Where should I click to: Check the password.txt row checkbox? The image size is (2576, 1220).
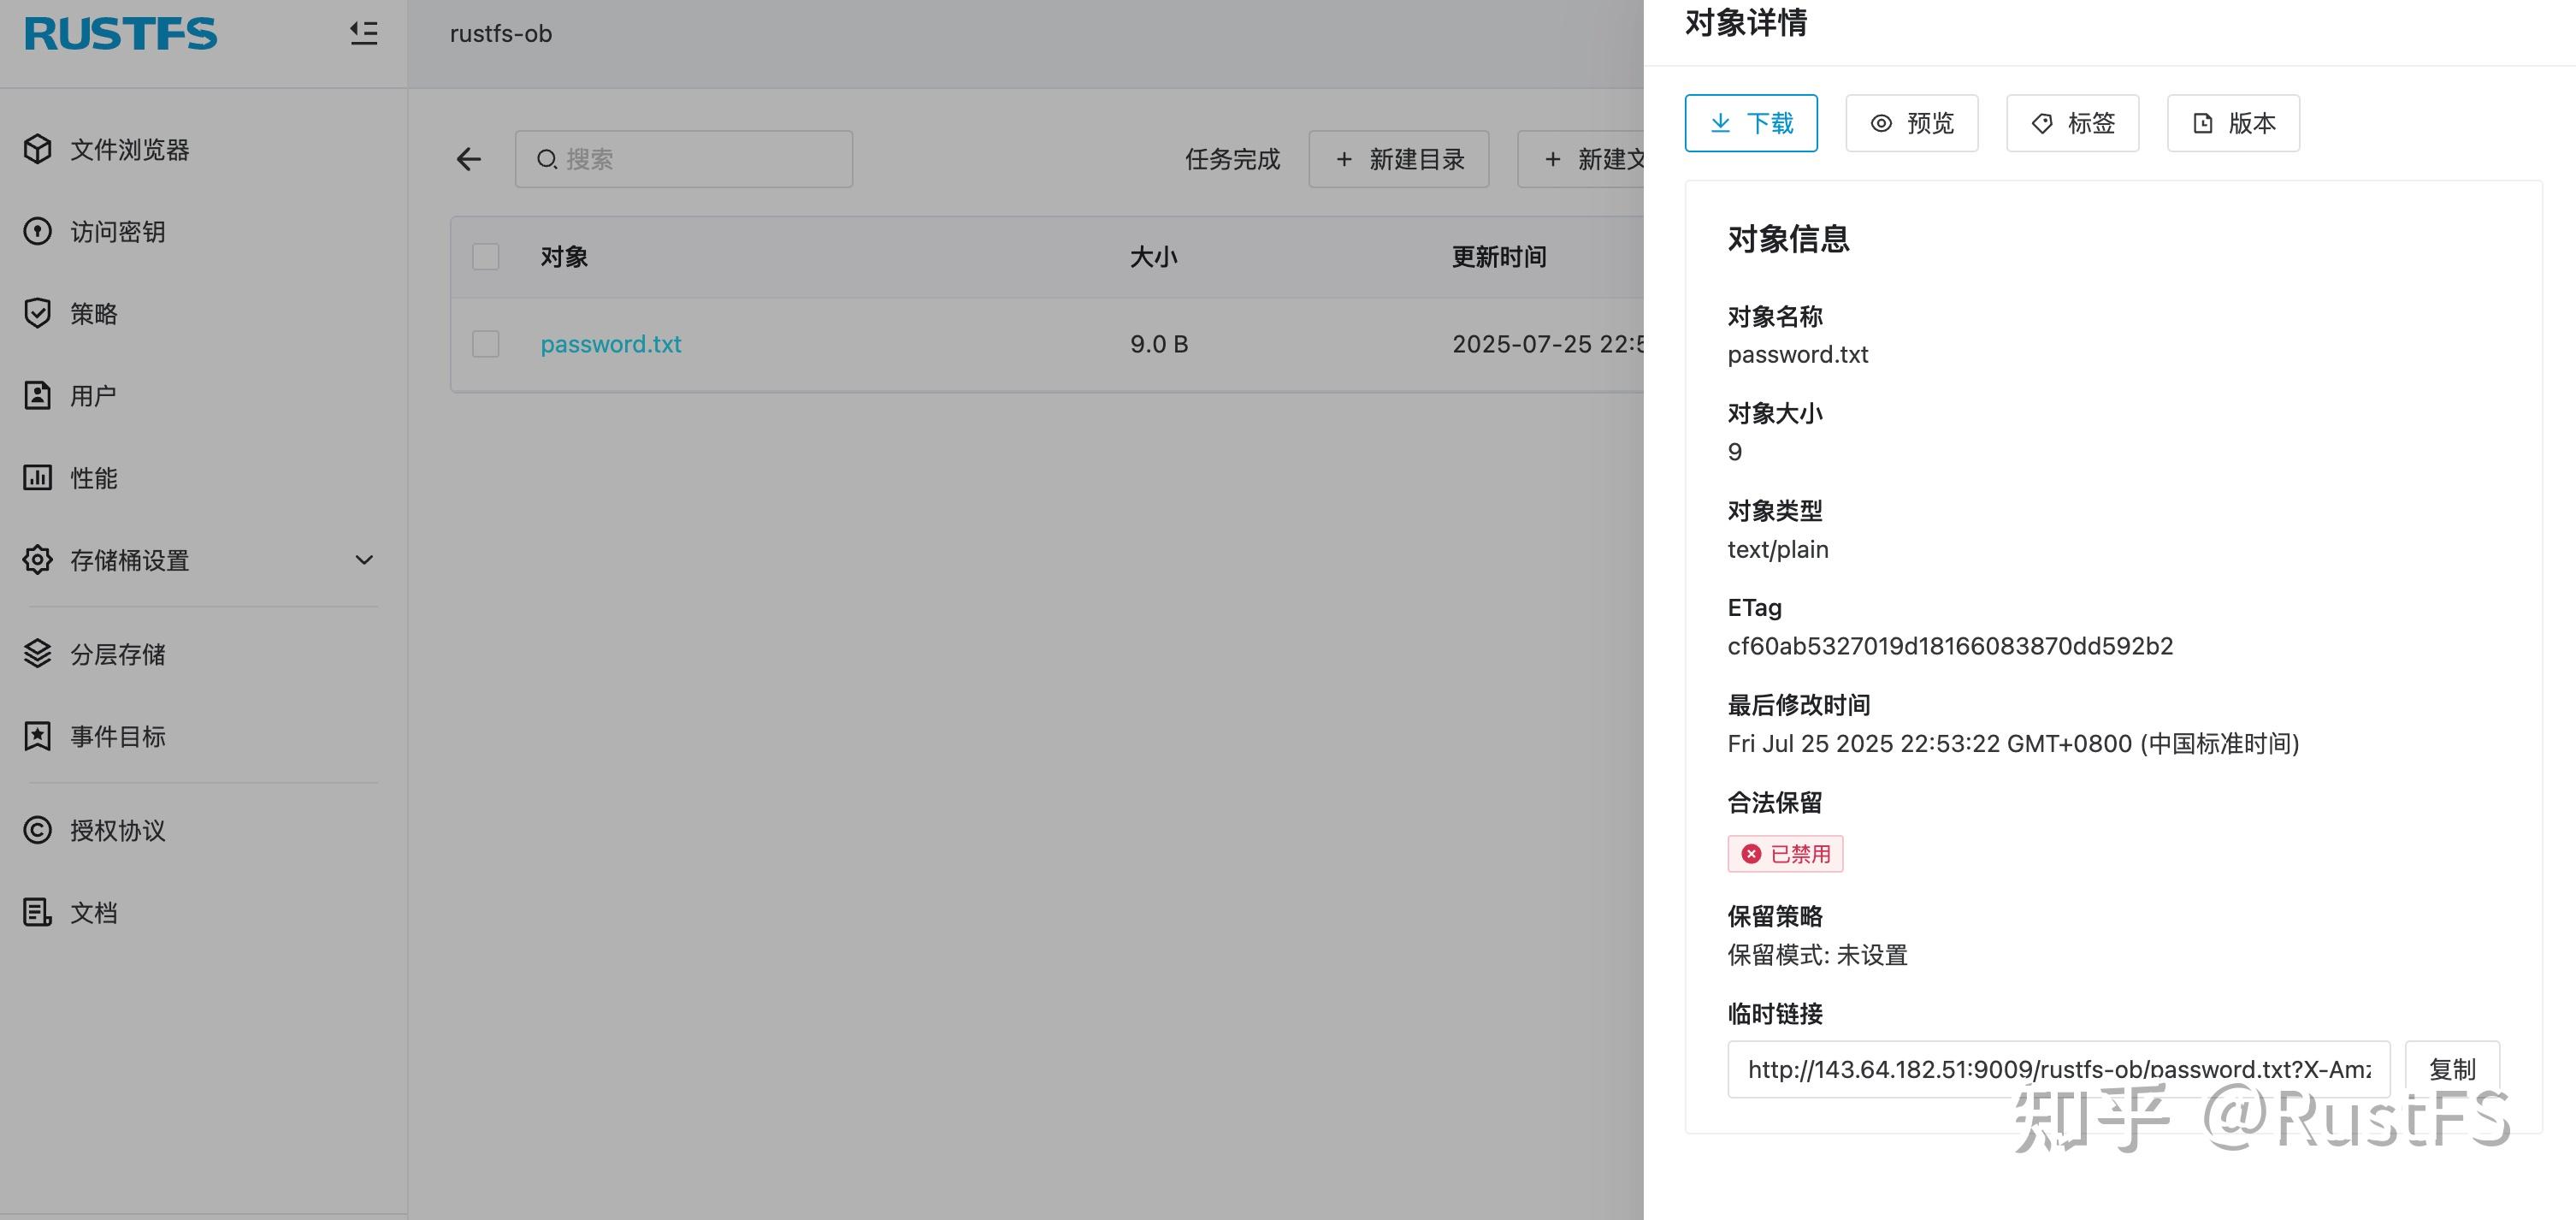click(x=485, y=343)
